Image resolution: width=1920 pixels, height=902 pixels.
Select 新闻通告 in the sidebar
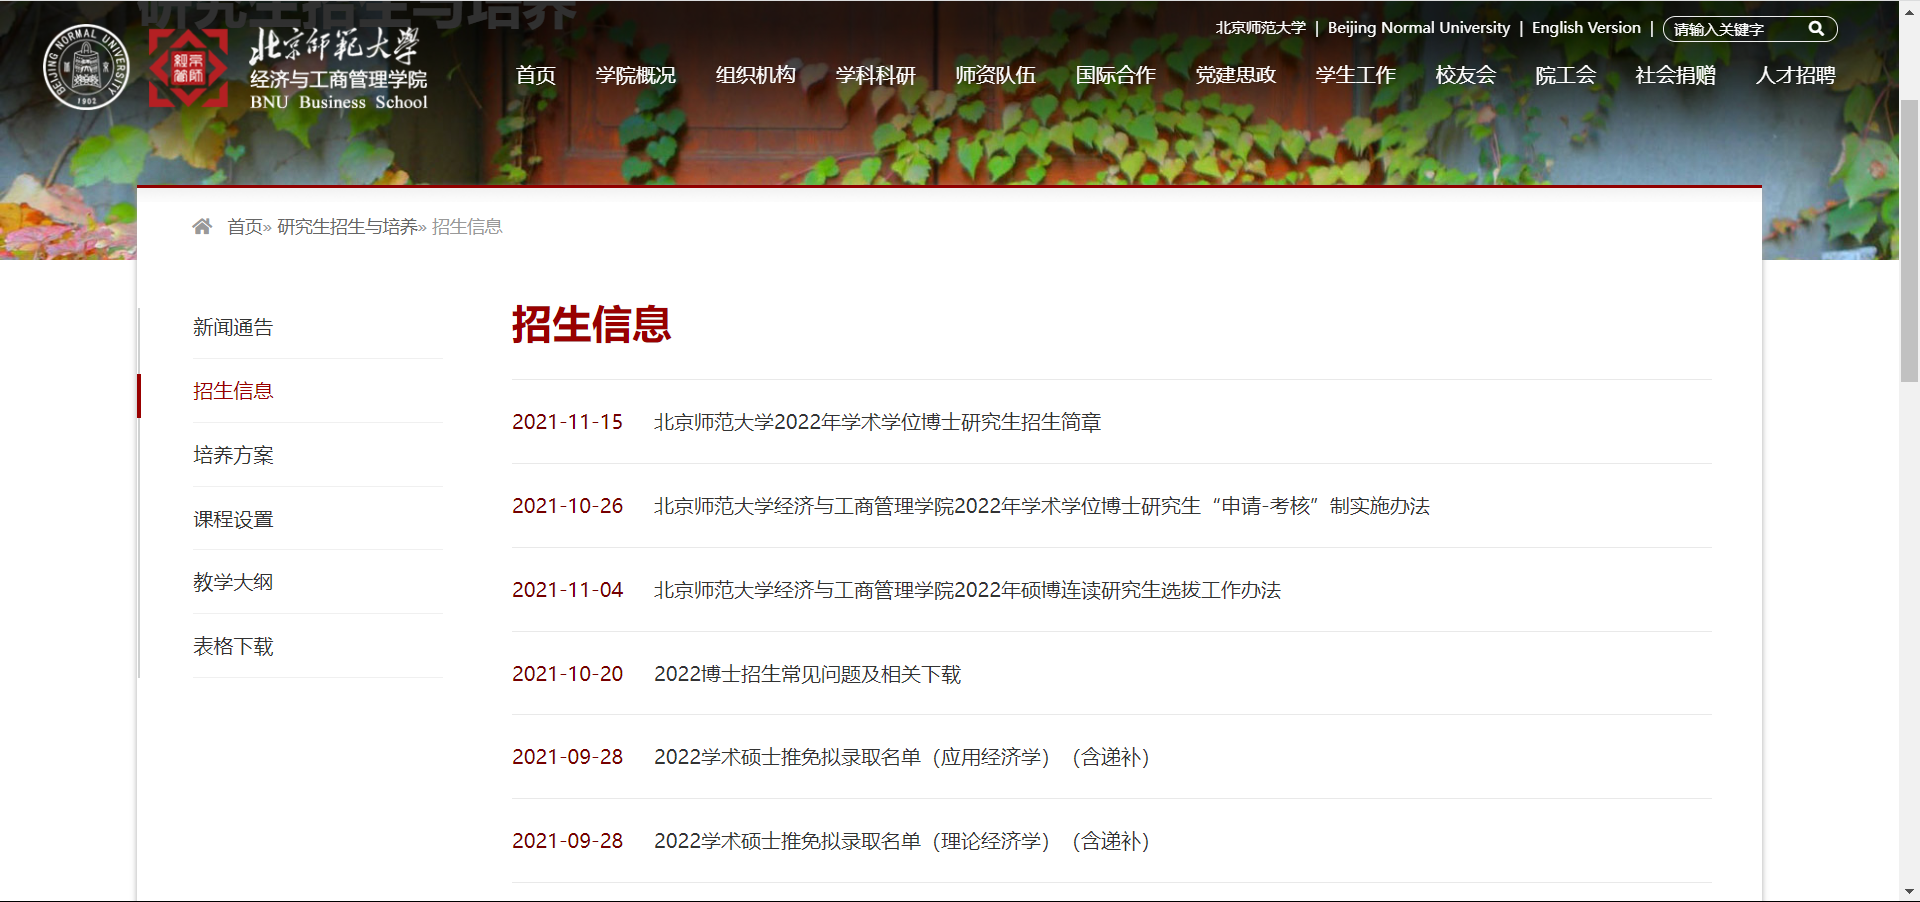coord(233,327)
